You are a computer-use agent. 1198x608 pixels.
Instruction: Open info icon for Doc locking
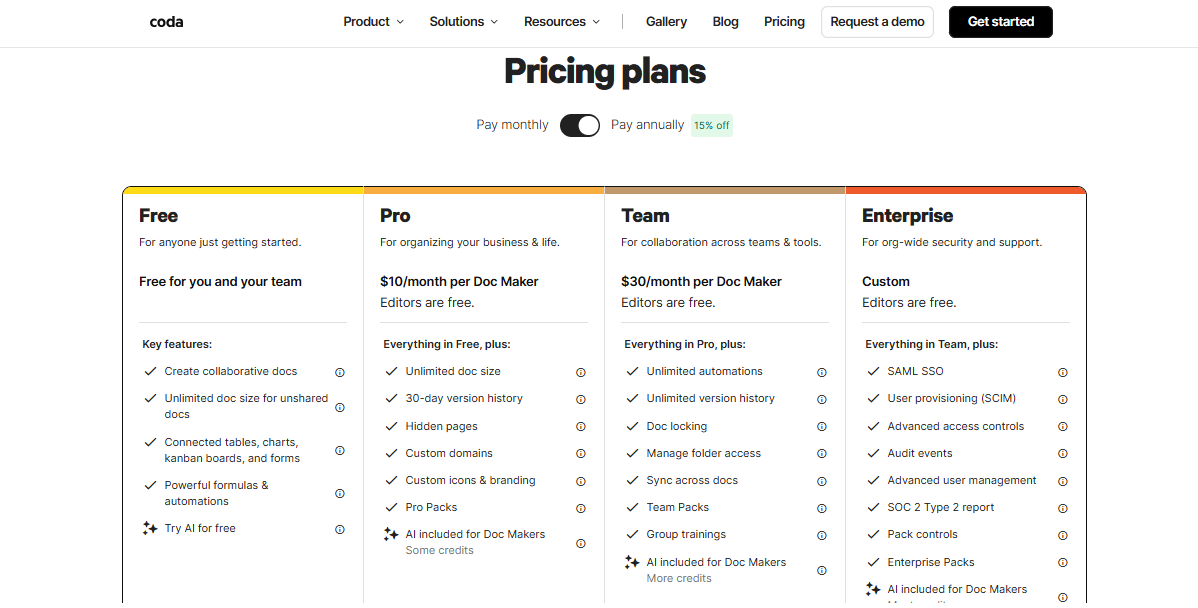pyautogui.click(x=821, y=427)
